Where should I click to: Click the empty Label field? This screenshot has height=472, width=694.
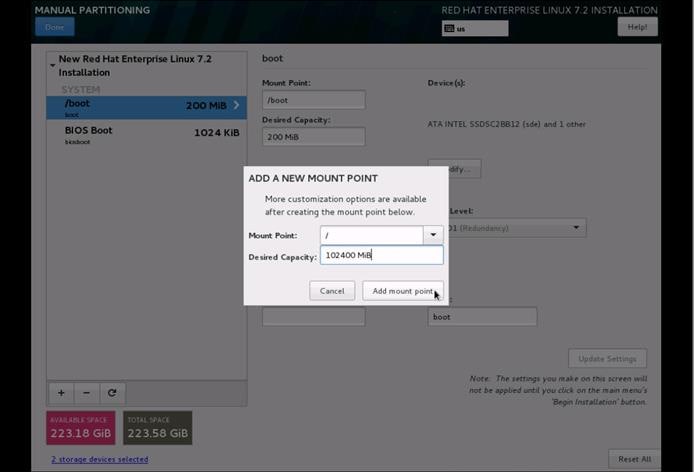click(x=314, y=317)
